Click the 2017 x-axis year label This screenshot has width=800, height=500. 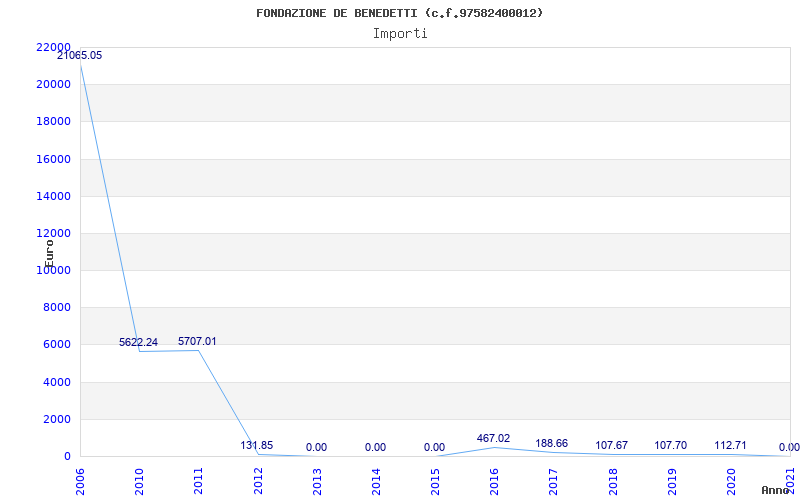click(x=554, y=481)
